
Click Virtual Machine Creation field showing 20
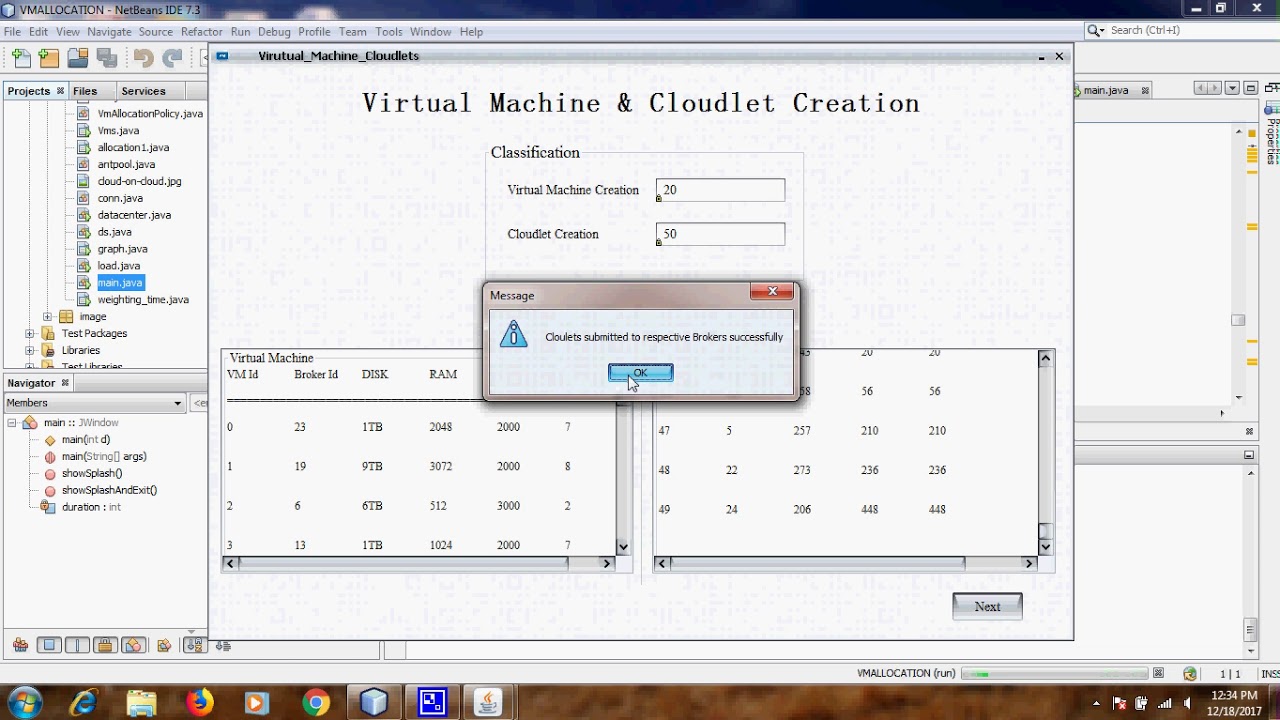tap(720, 190)
